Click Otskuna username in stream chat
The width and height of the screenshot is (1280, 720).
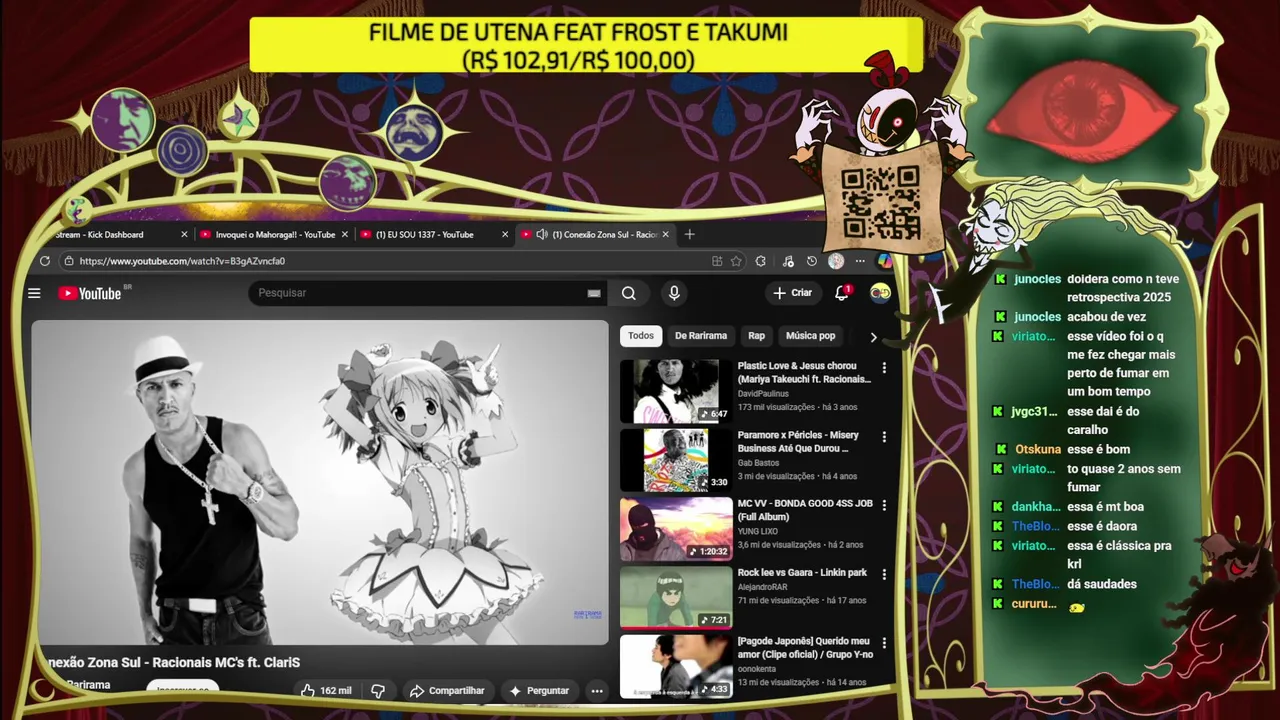(1038, 449)
